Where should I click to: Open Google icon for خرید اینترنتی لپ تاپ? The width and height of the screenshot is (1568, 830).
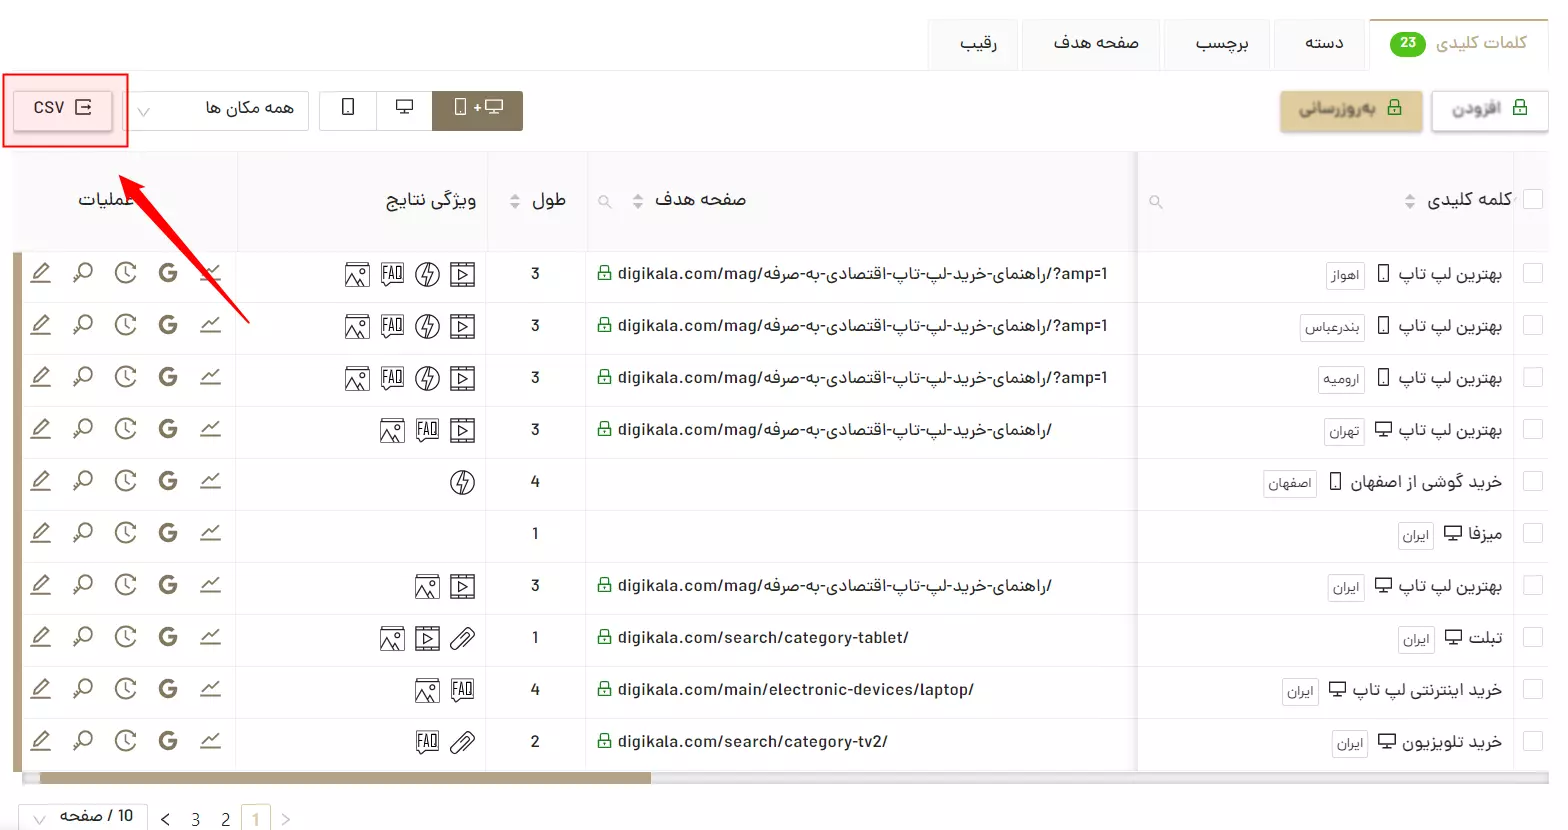[x=168, y=689]
